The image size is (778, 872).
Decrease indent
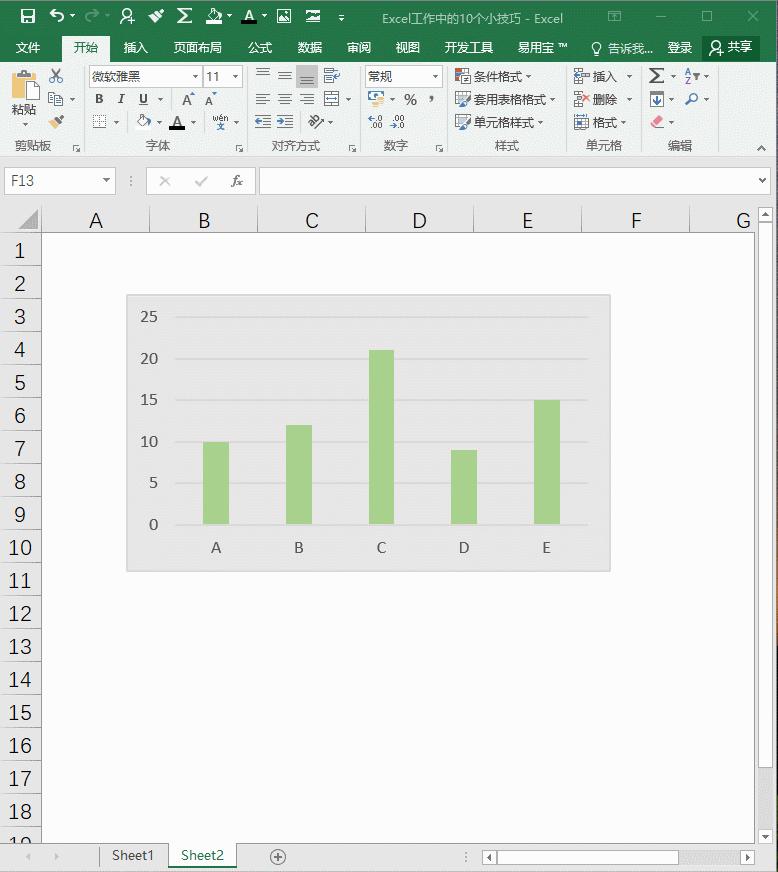click(x=262, y=121)
